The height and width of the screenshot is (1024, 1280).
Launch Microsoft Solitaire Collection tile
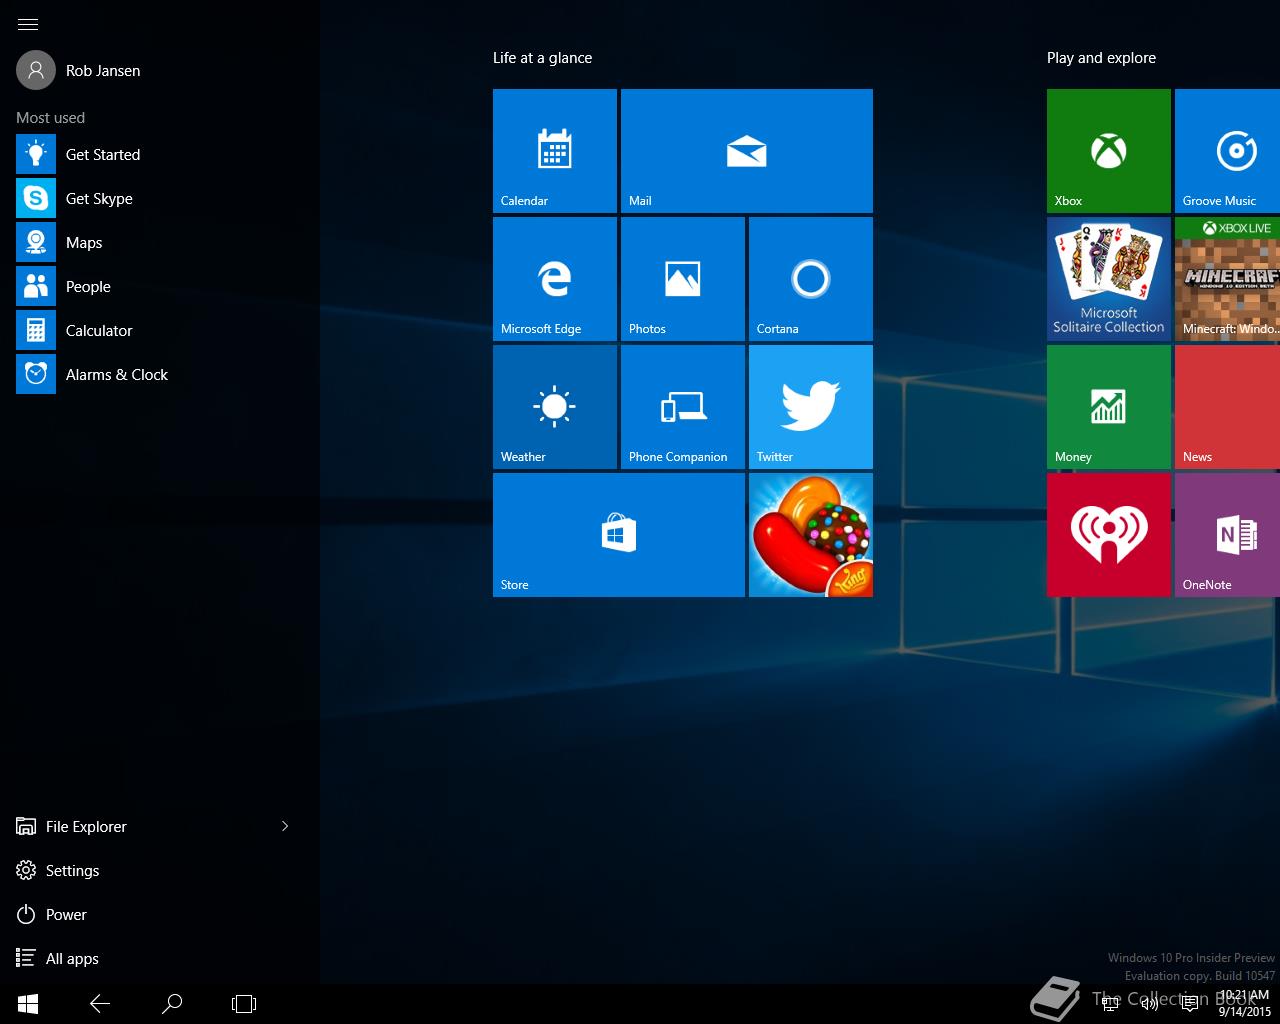point(1109,279)
